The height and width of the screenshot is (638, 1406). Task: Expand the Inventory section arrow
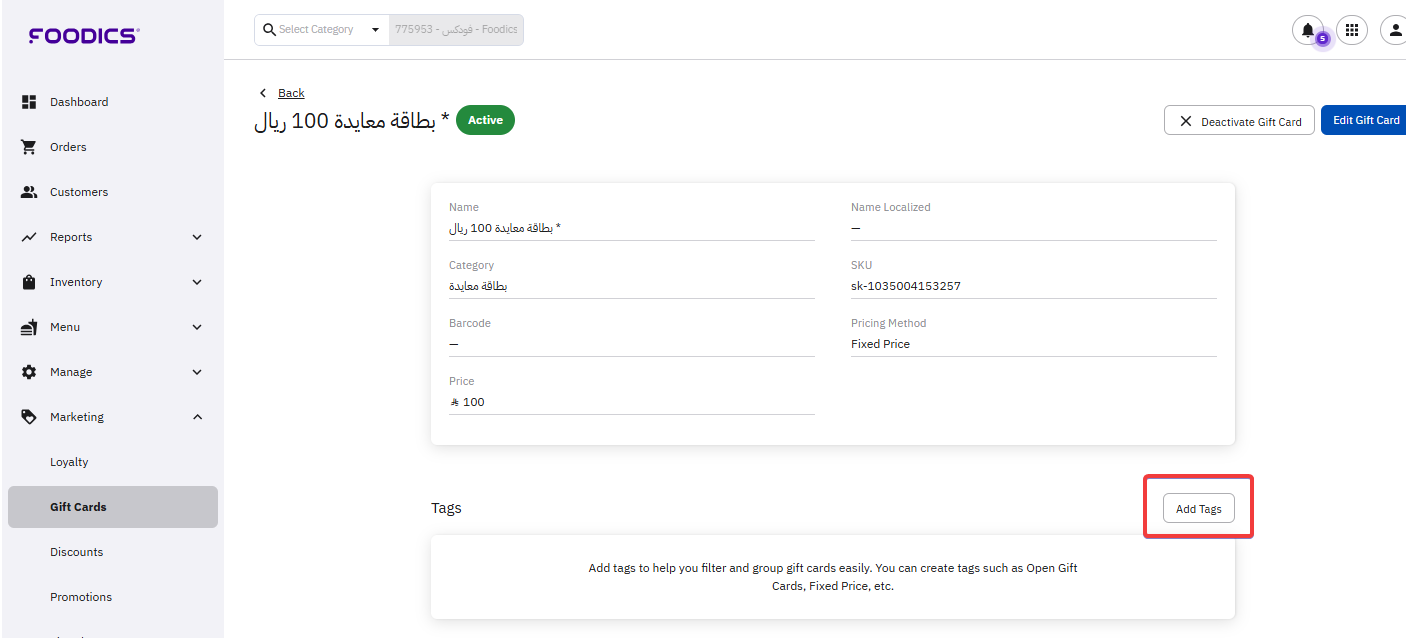[x=197, y=282]
